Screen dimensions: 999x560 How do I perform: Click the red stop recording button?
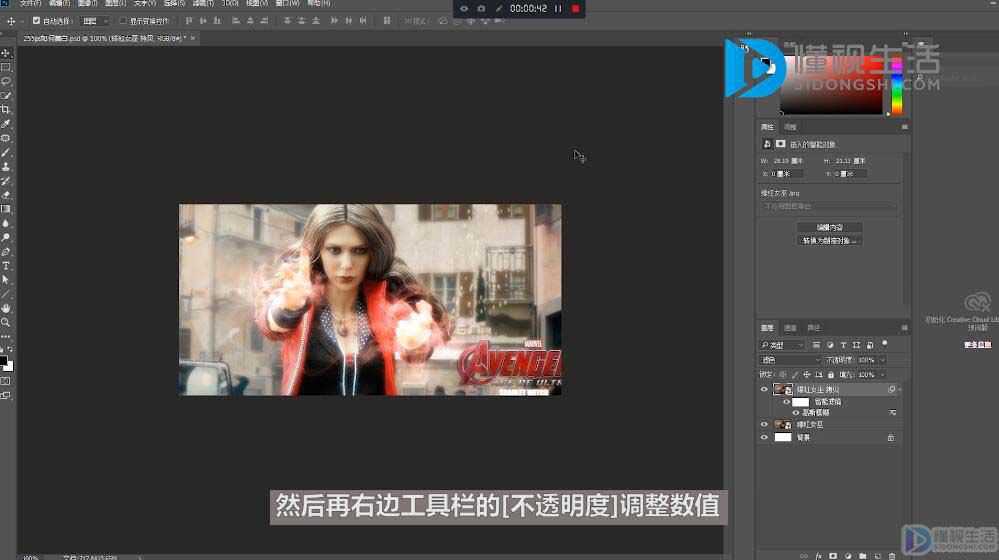pos(575,9)
